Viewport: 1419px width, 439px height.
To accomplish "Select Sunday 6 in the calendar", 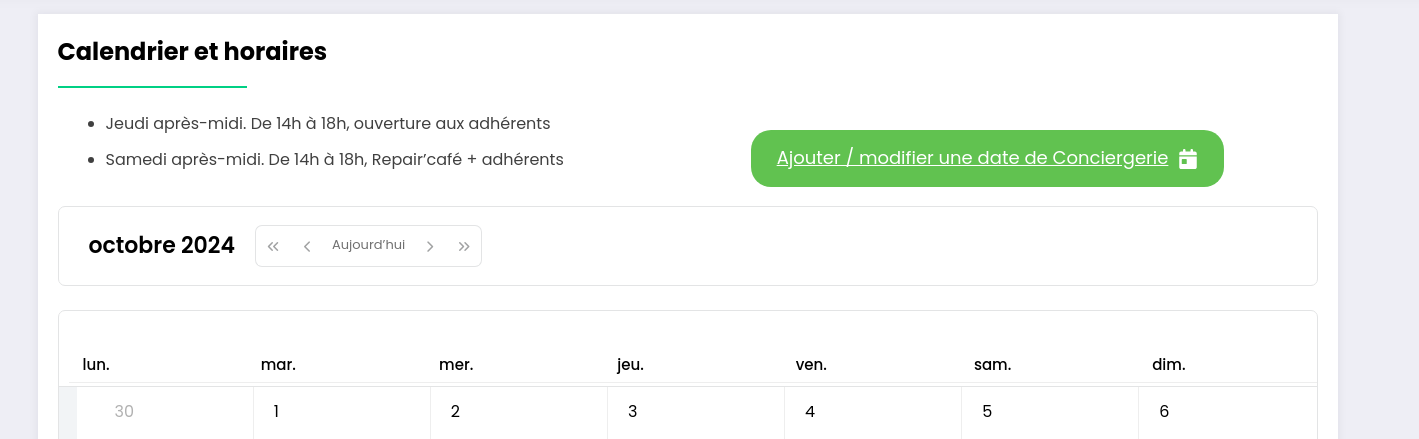I will (1228, 413).
